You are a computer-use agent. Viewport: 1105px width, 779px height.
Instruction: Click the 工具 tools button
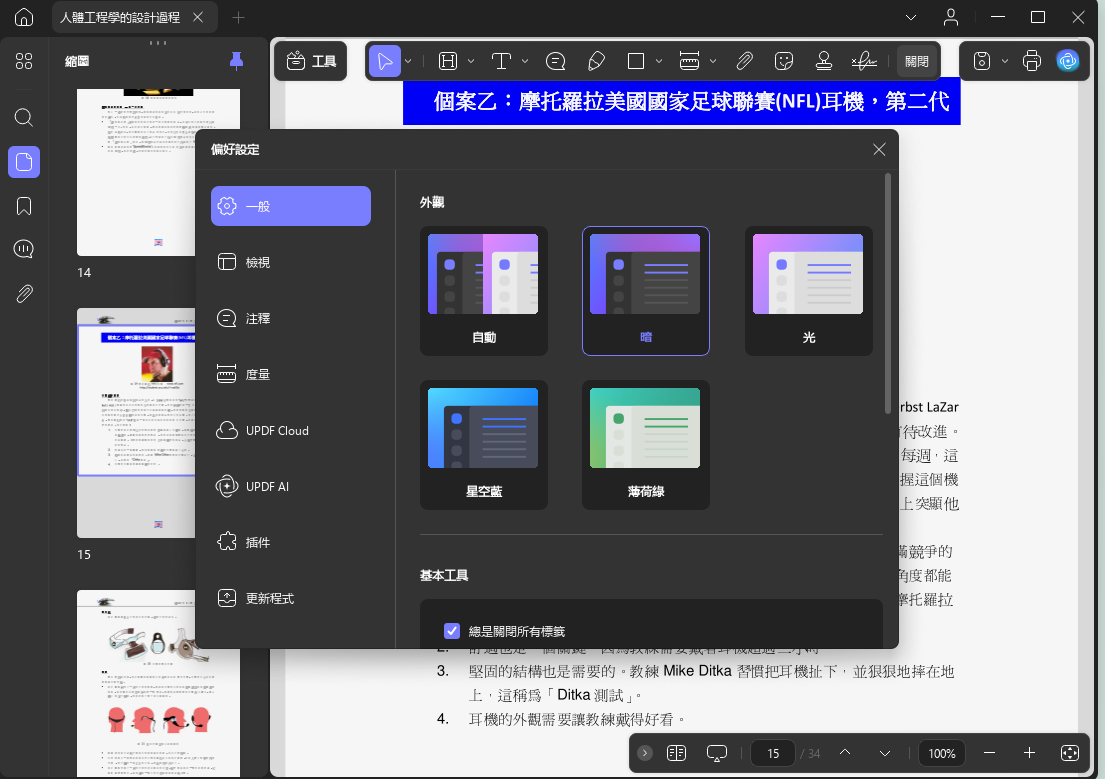(311, 61)
